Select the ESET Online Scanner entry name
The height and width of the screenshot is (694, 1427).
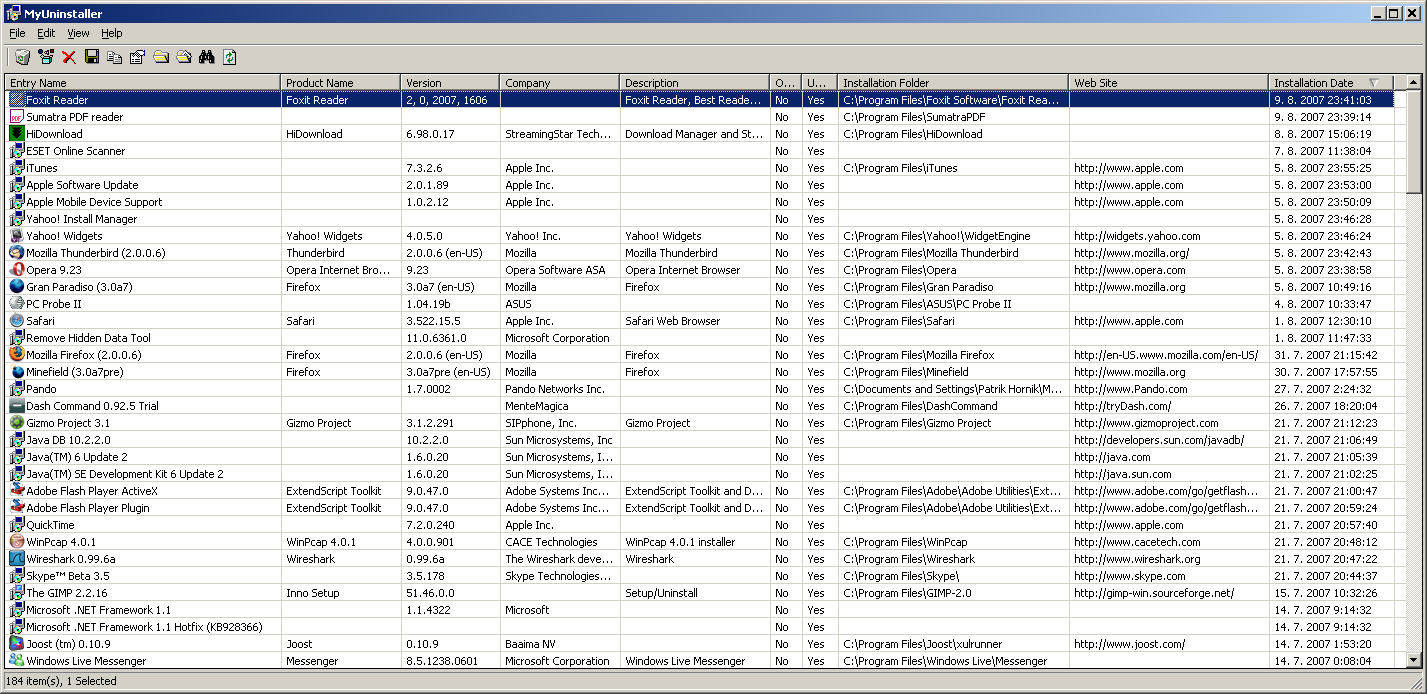76,151
